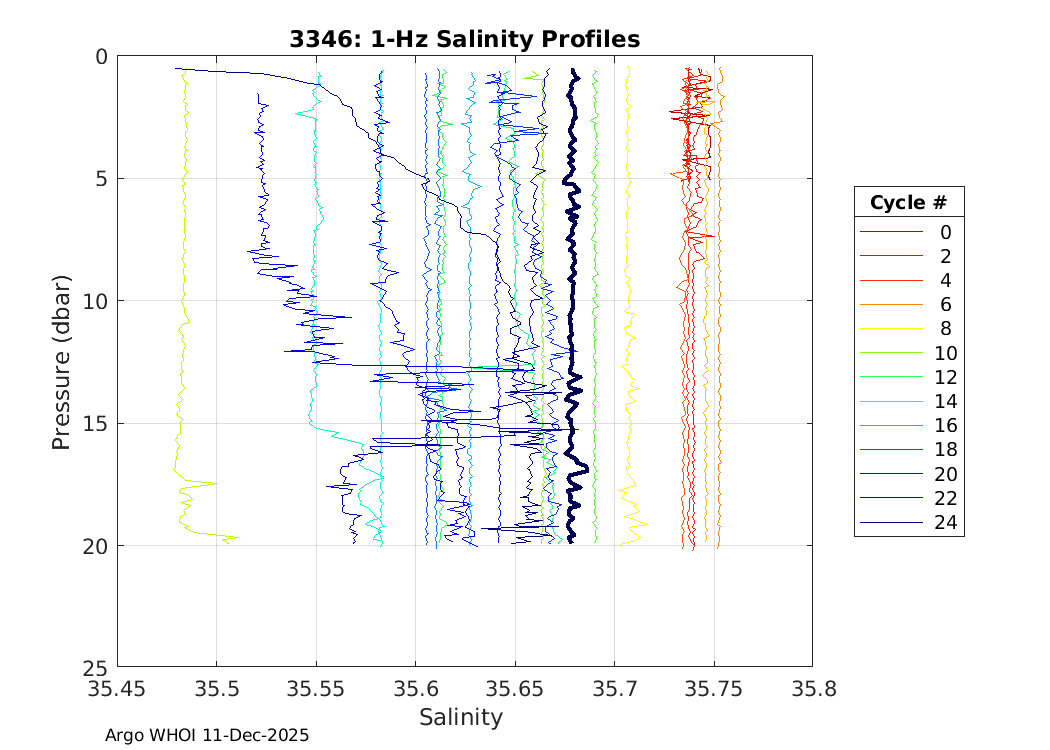Select the Salinity x-axis label
The width and height of the screenshot is (1050, 750).
tap(460, 717)
